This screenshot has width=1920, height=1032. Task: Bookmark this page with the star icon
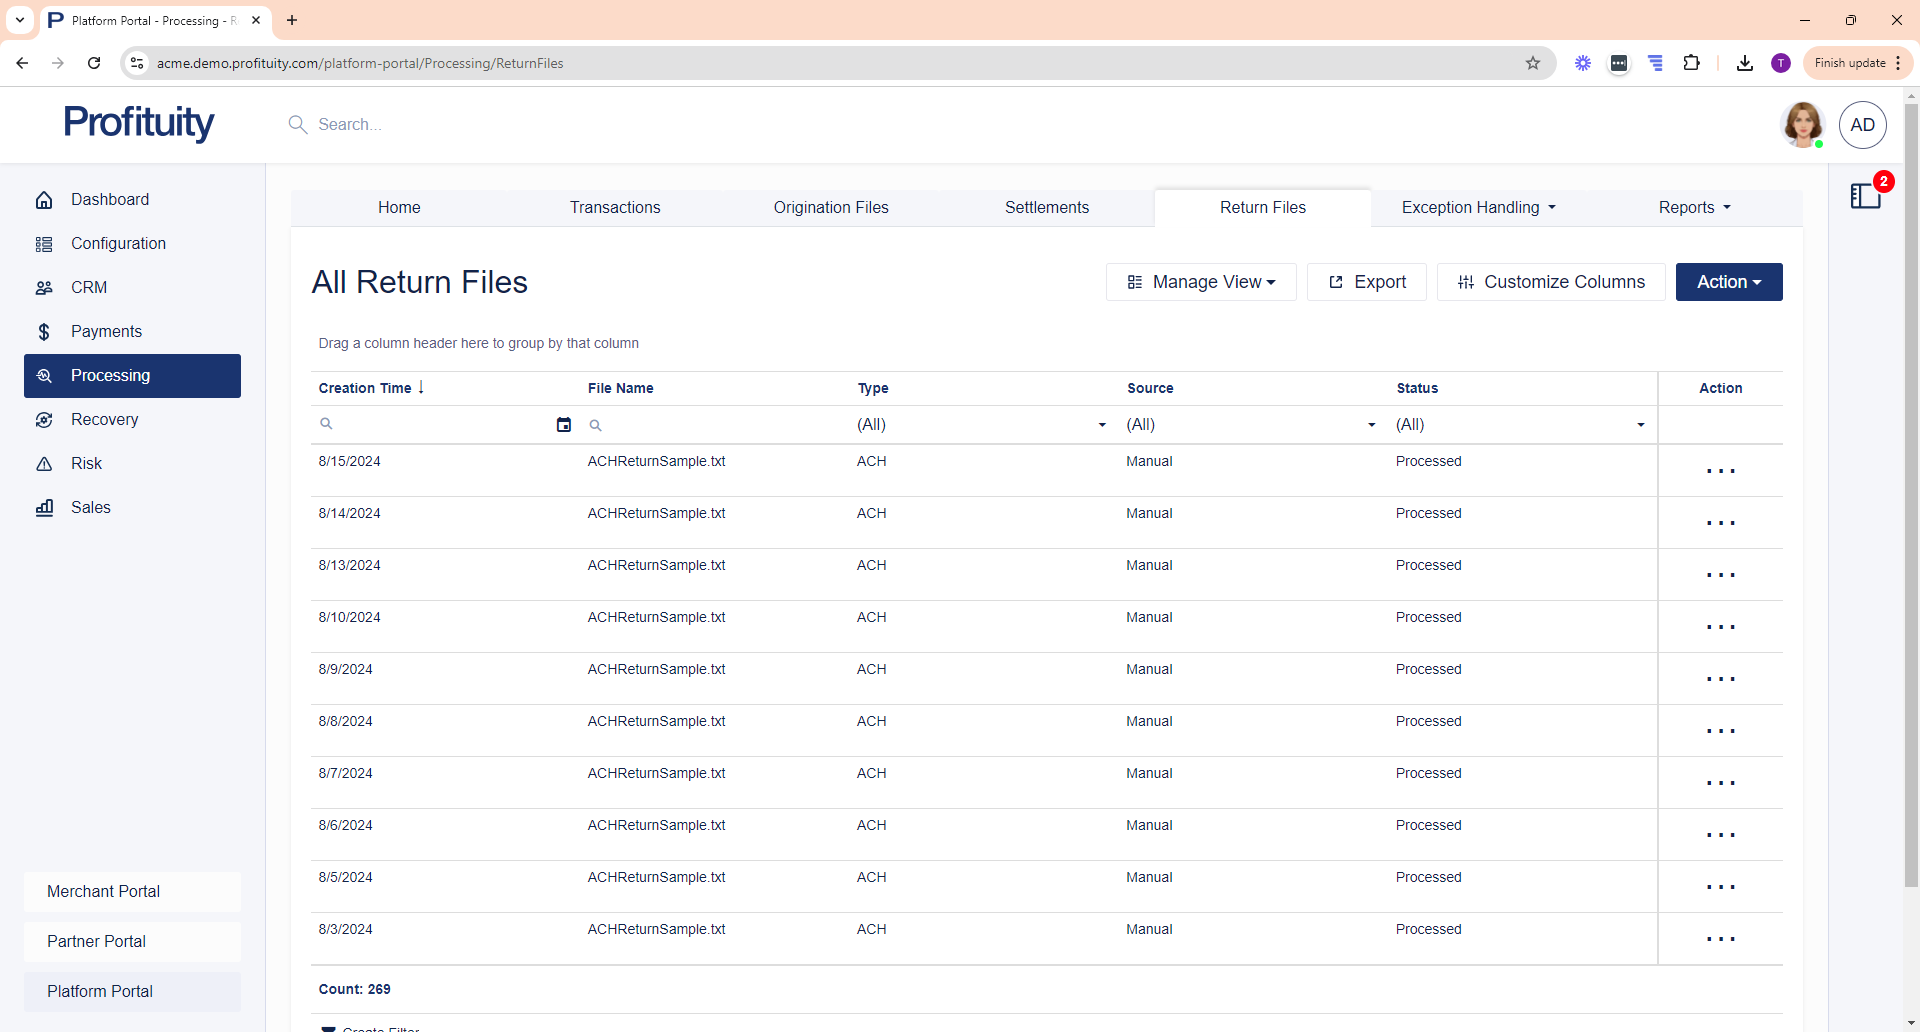point(1533,63)
